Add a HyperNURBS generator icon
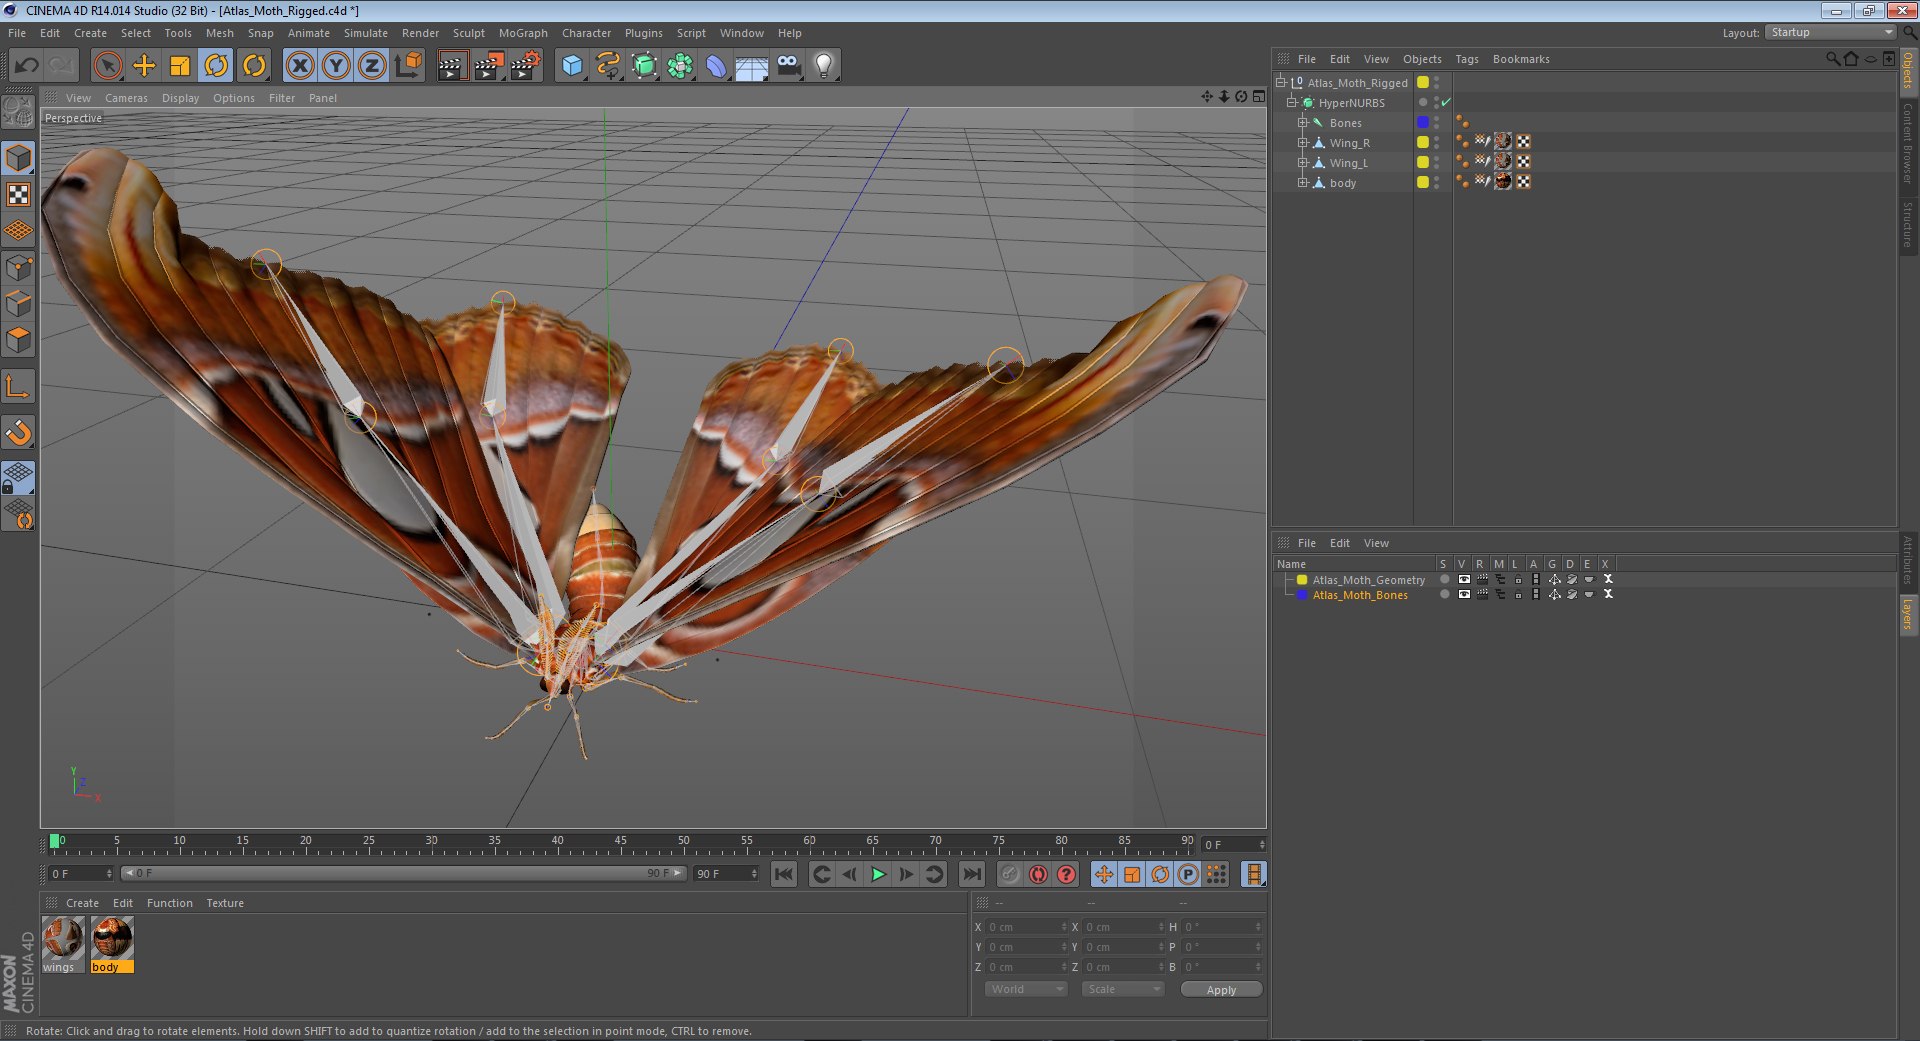This screenshot has height=1041, width=1920. 645,66
